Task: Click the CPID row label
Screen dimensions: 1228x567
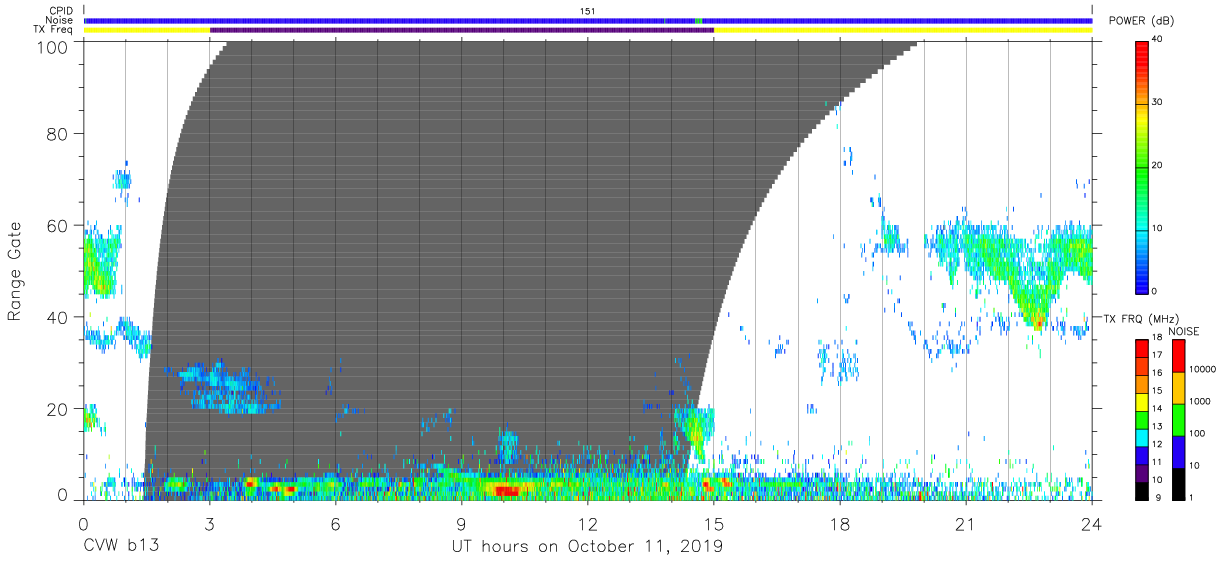Action: 60,11
